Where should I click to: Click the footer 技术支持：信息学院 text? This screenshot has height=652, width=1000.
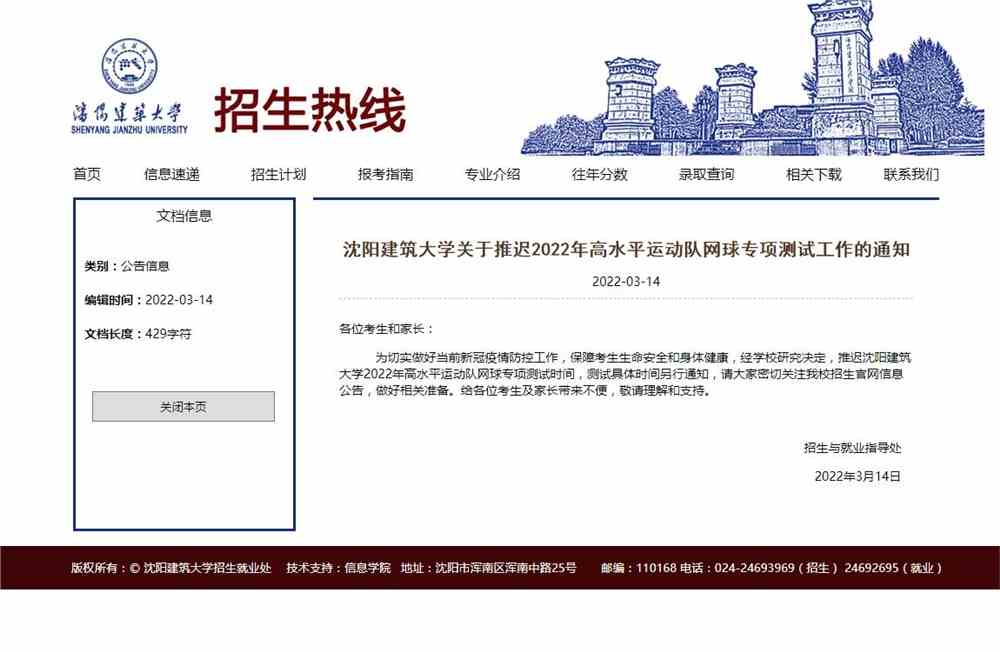(x=338, y=568)
